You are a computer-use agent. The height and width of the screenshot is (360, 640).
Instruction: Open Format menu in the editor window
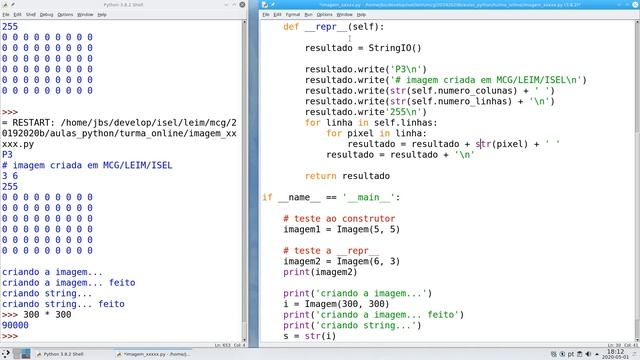(293, 14)
